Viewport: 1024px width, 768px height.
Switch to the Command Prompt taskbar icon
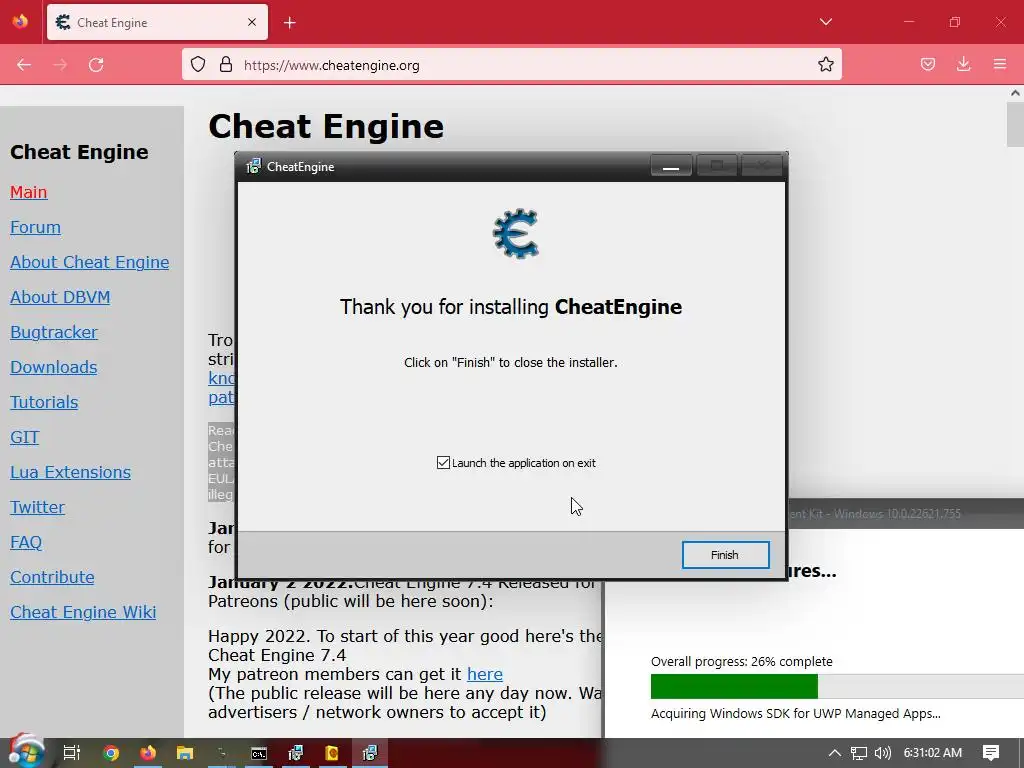point(259,753)
